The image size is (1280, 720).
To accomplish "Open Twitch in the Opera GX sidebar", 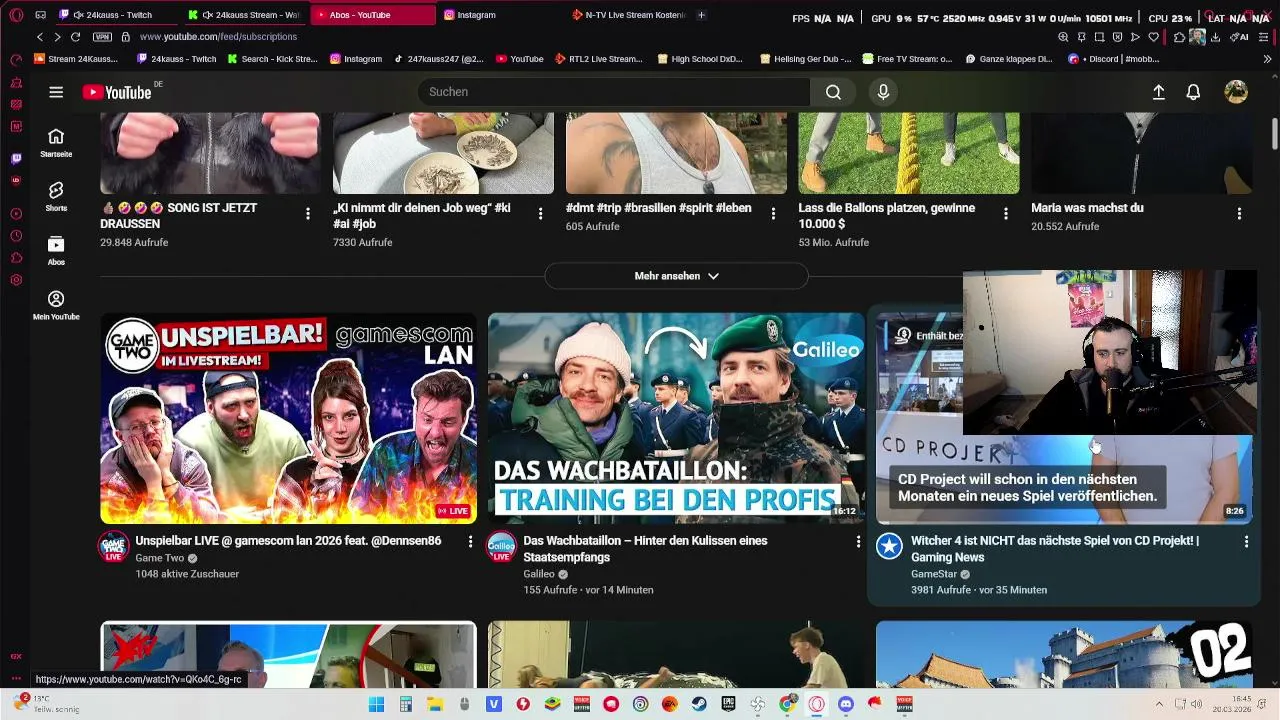I will [16, 159].
